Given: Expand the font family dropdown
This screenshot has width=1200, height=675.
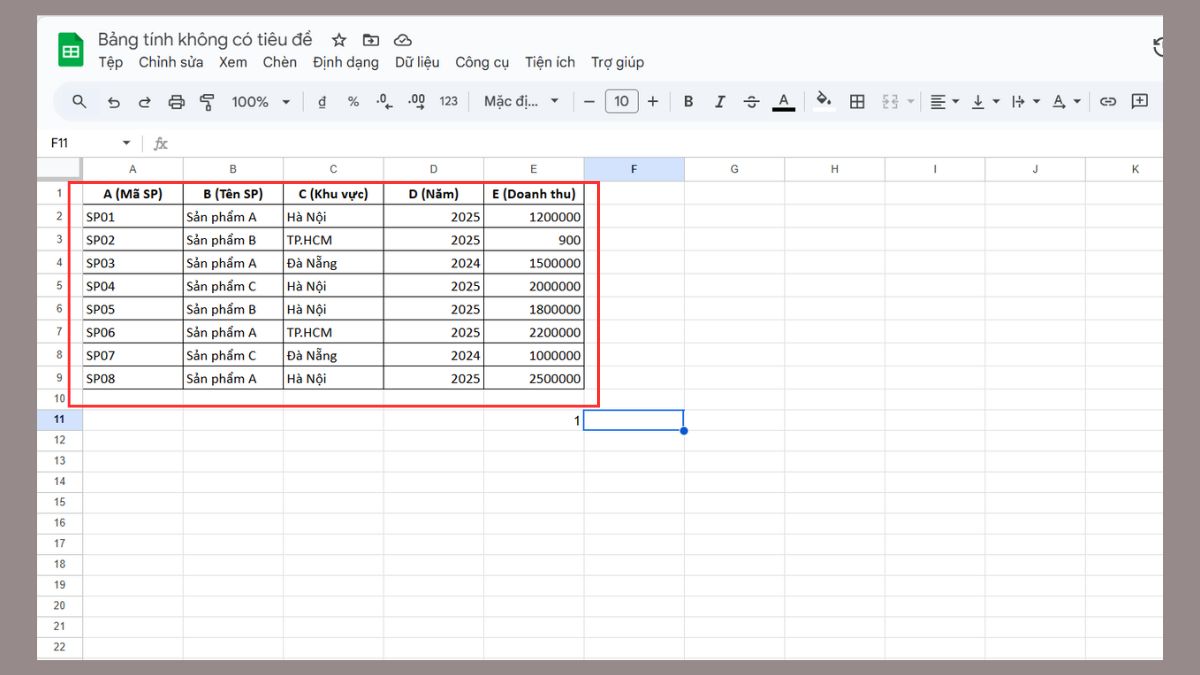Looking at the screenshot, I should pos(522,102).
